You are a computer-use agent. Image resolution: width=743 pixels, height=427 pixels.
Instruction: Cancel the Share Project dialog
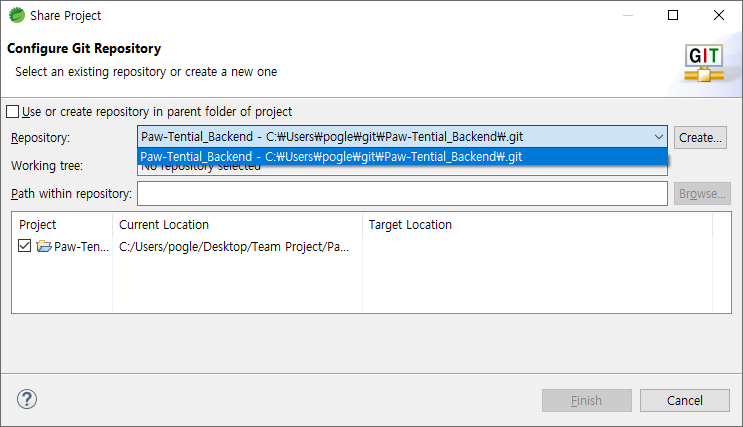[x=685, y=400]
